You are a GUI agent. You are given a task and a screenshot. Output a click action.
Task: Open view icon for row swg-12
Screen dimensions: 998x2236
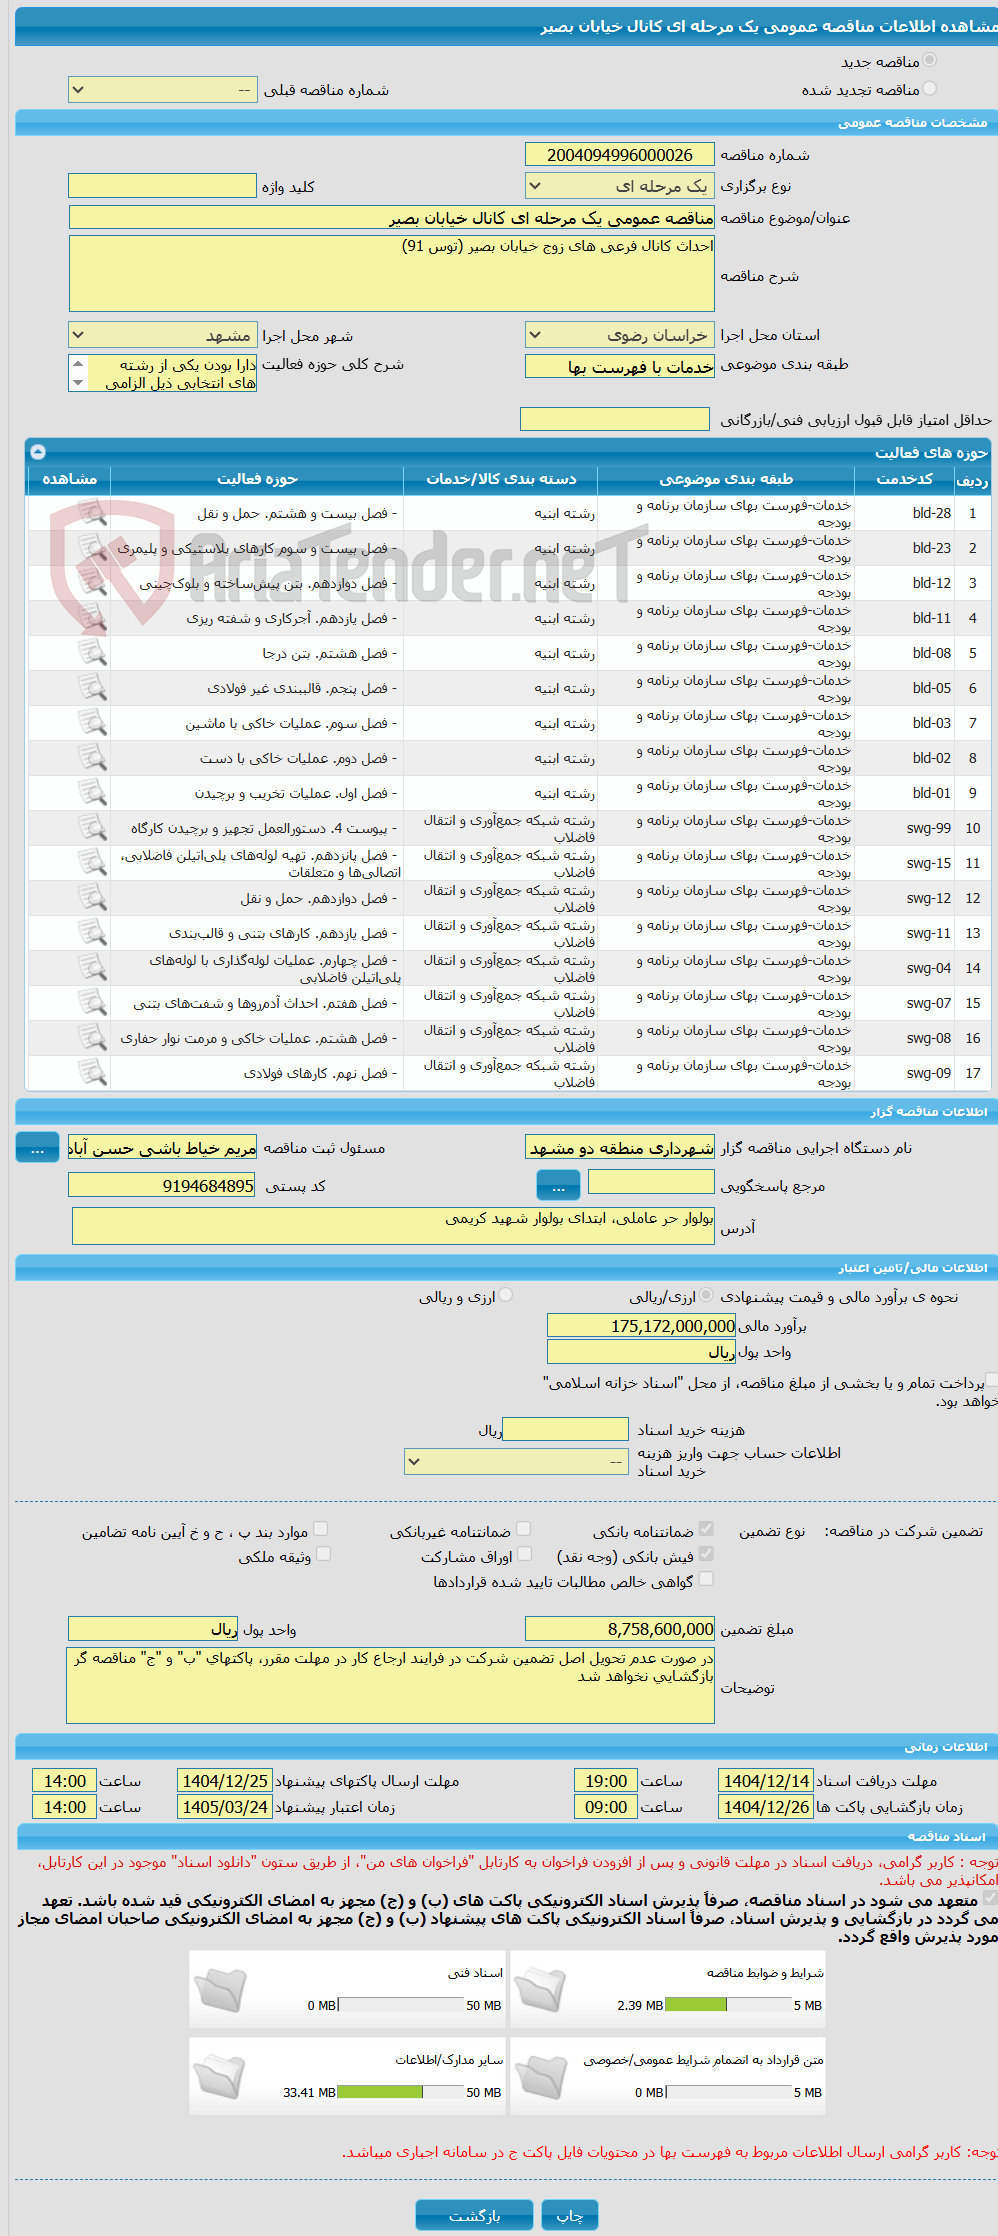[92, 898]
